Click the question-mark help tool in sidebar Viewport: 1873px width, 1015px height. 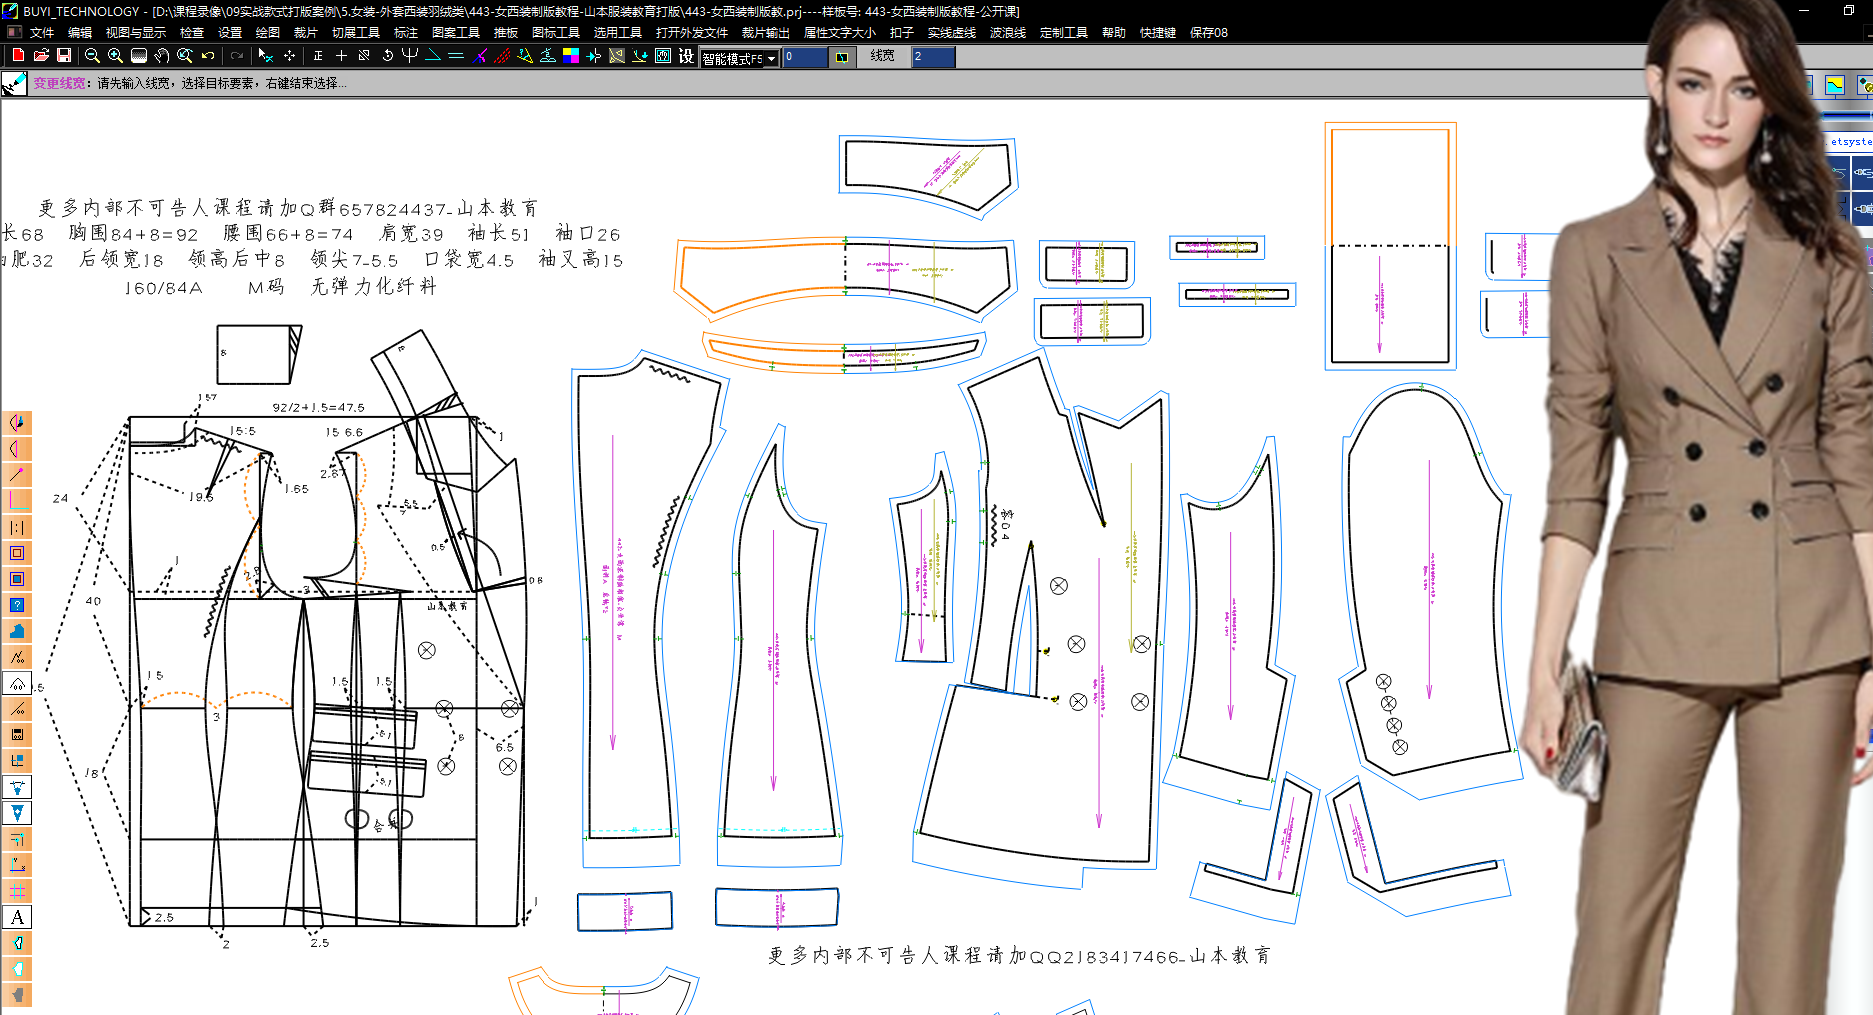[x=17, y=604]
